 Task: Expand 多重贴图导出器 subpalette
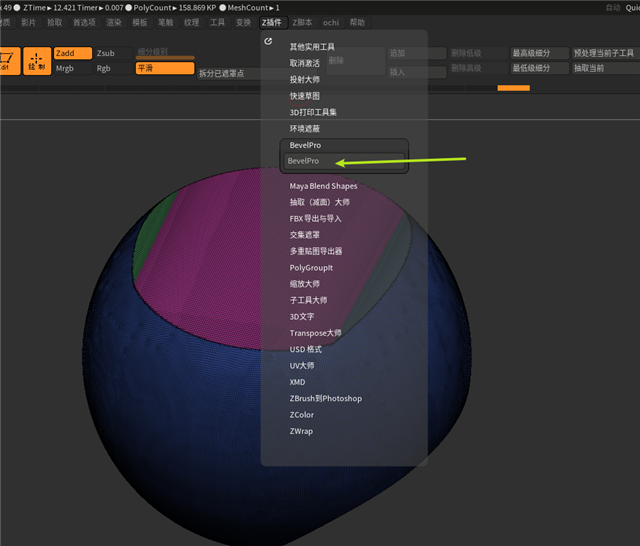(x=316, y=251)
